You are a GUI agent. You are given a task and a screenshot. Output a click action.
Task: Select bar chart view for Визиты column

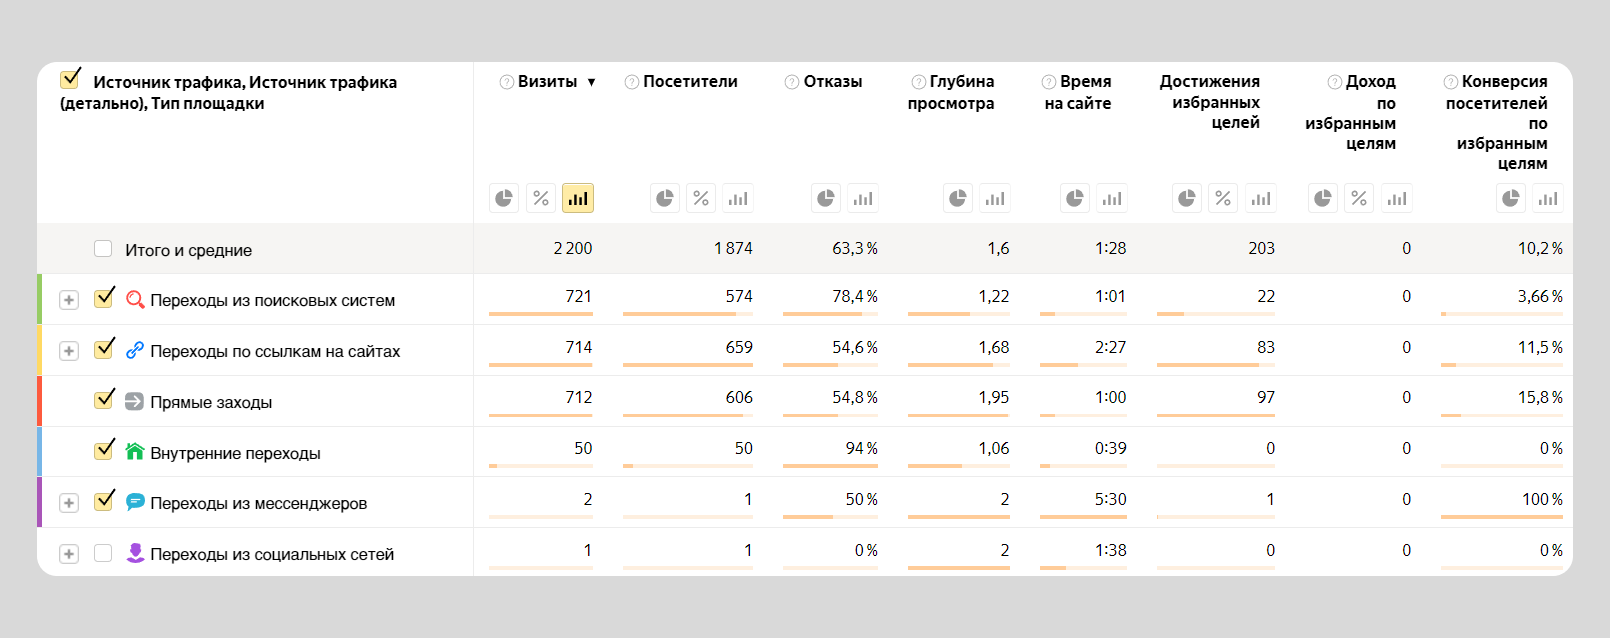(x=578, y=198)
